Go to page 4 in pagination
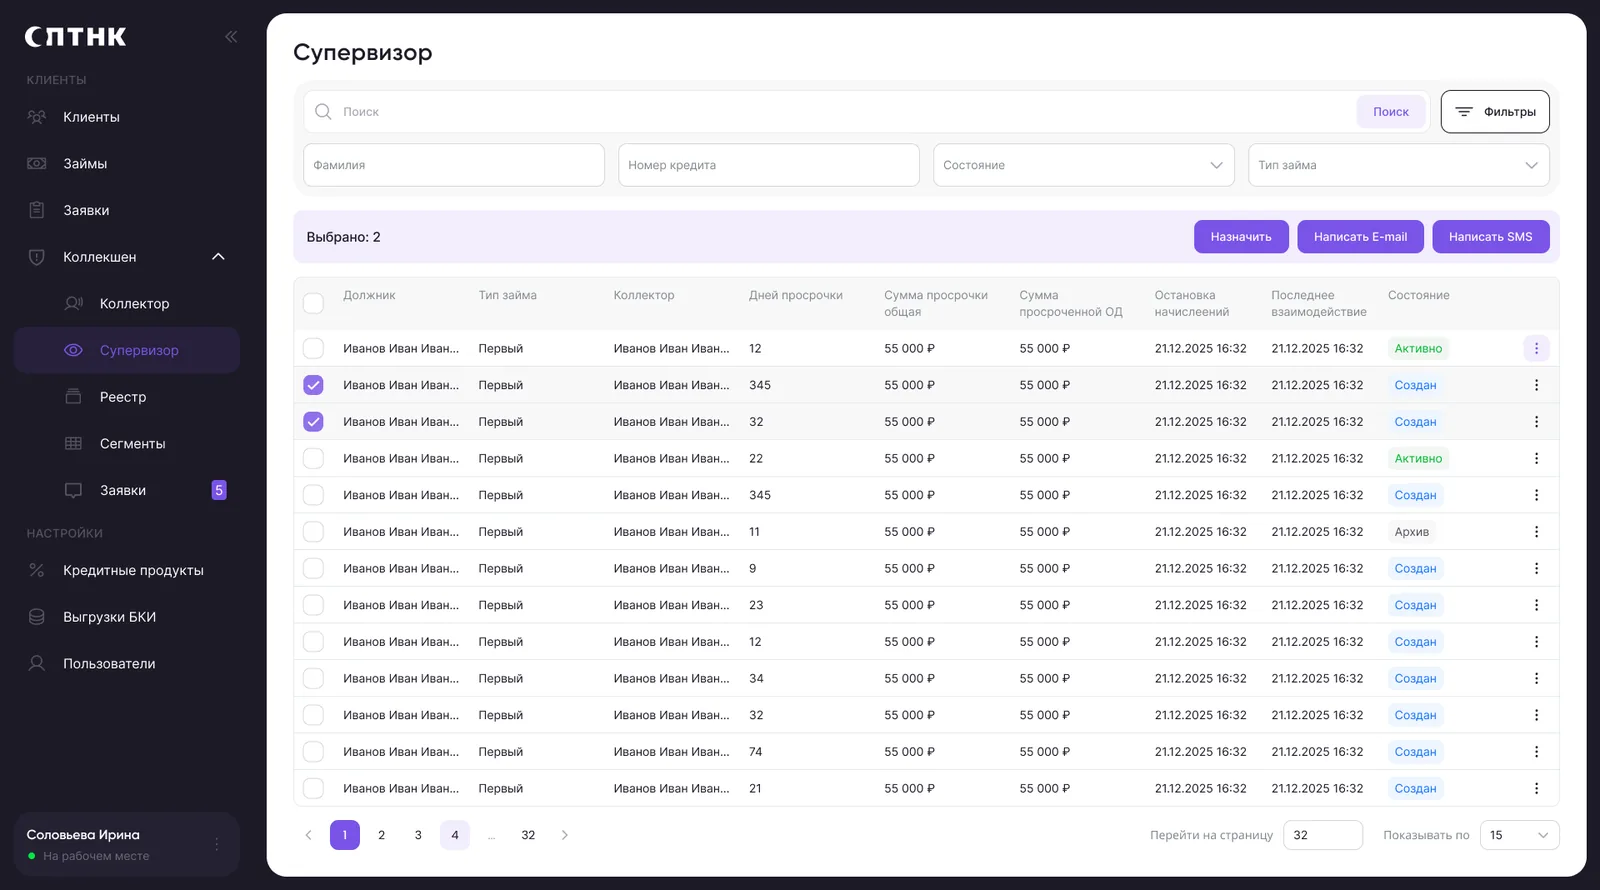Screen dimensions: 1600x890 point(455,835)
